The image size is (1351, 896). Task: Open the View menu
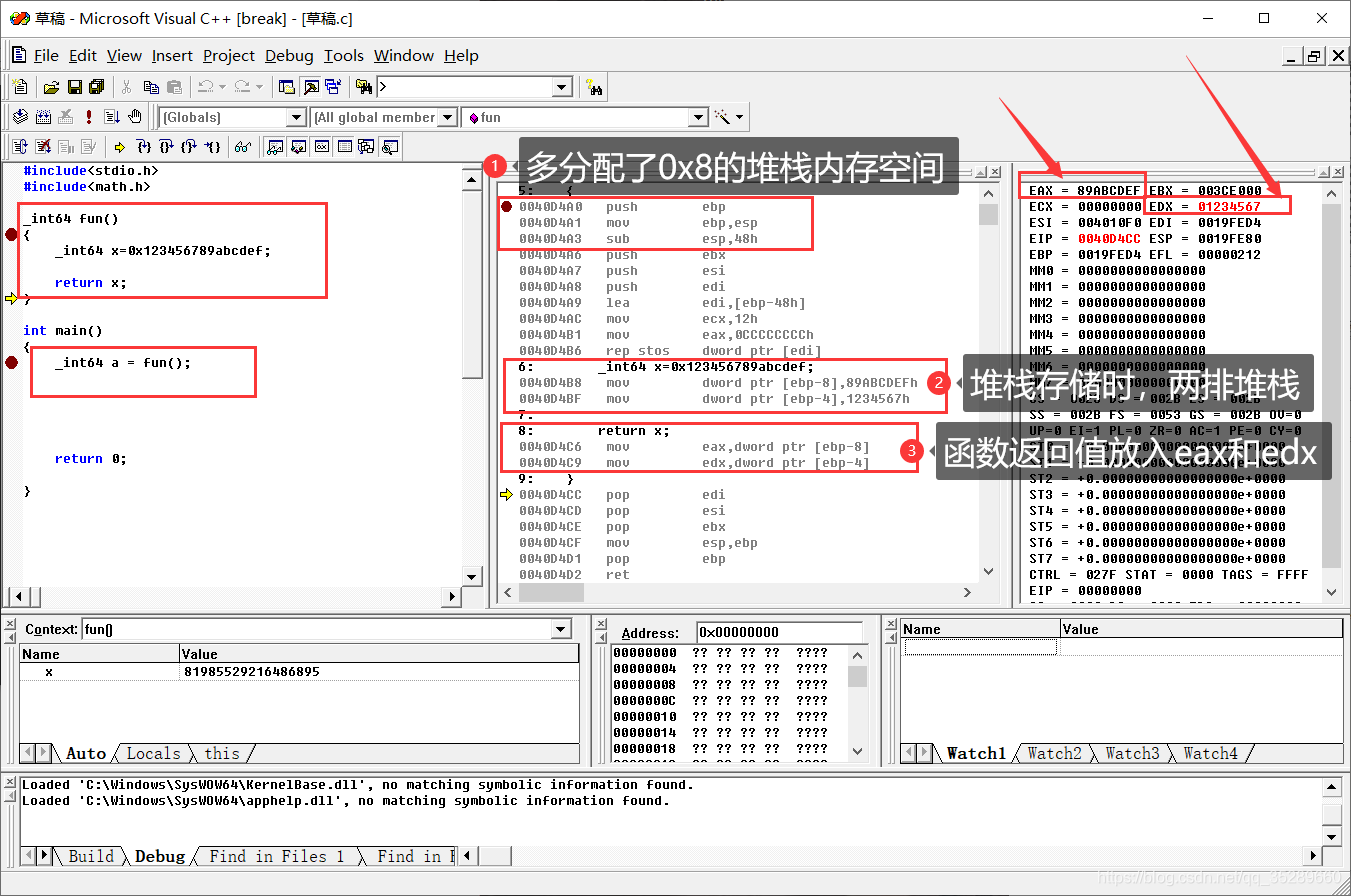[x=124, y=56]
